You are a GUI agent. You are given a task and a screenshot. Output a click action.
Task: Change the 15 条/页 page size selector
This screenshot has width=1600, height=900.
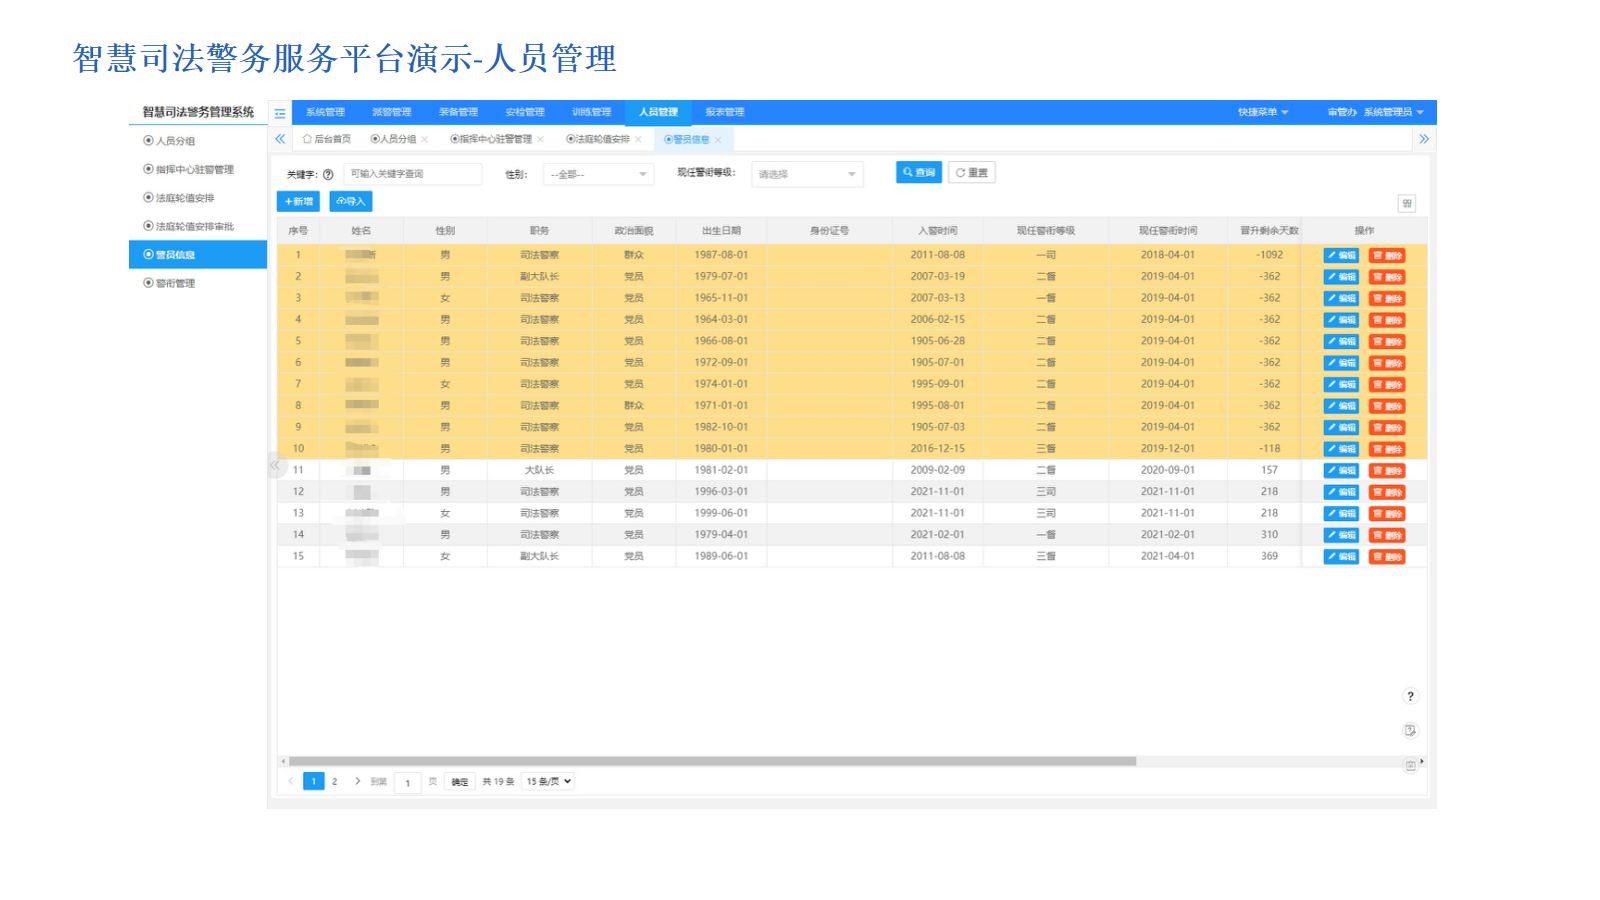point(548,782)
